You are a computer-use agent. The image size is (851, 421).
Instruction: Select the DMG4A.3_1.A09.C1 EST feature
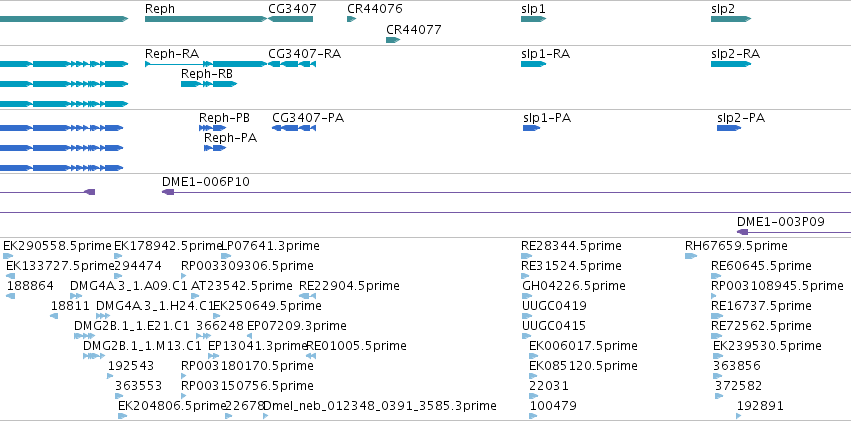coord(76,296)
